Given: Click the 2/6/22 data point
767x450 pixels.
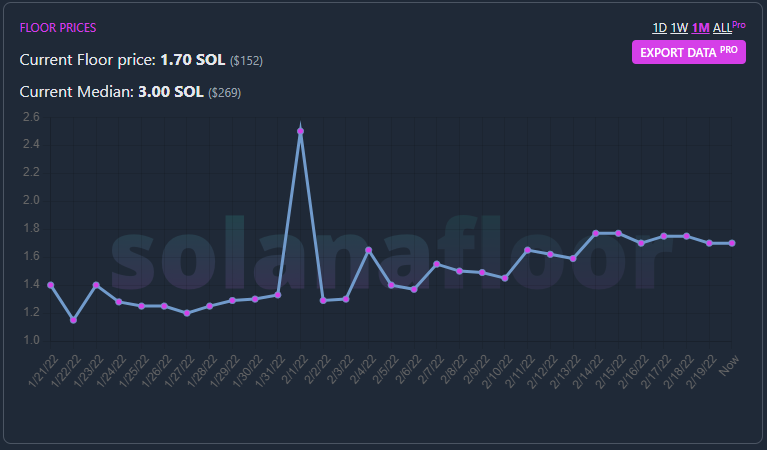Looking at the screenshot, I should point(414,290).
